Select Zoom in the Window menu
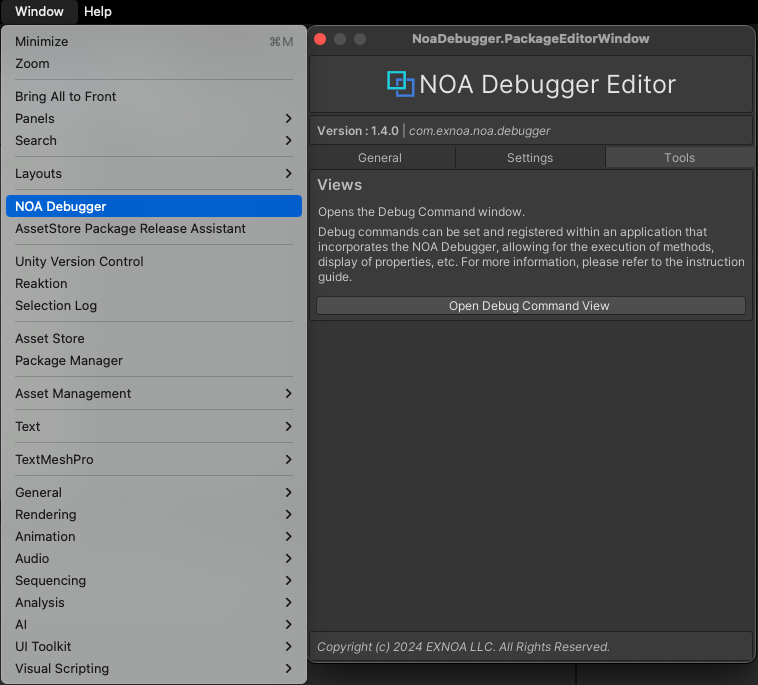This screenshot has width=758, height=685. click(x=154, y=64)
